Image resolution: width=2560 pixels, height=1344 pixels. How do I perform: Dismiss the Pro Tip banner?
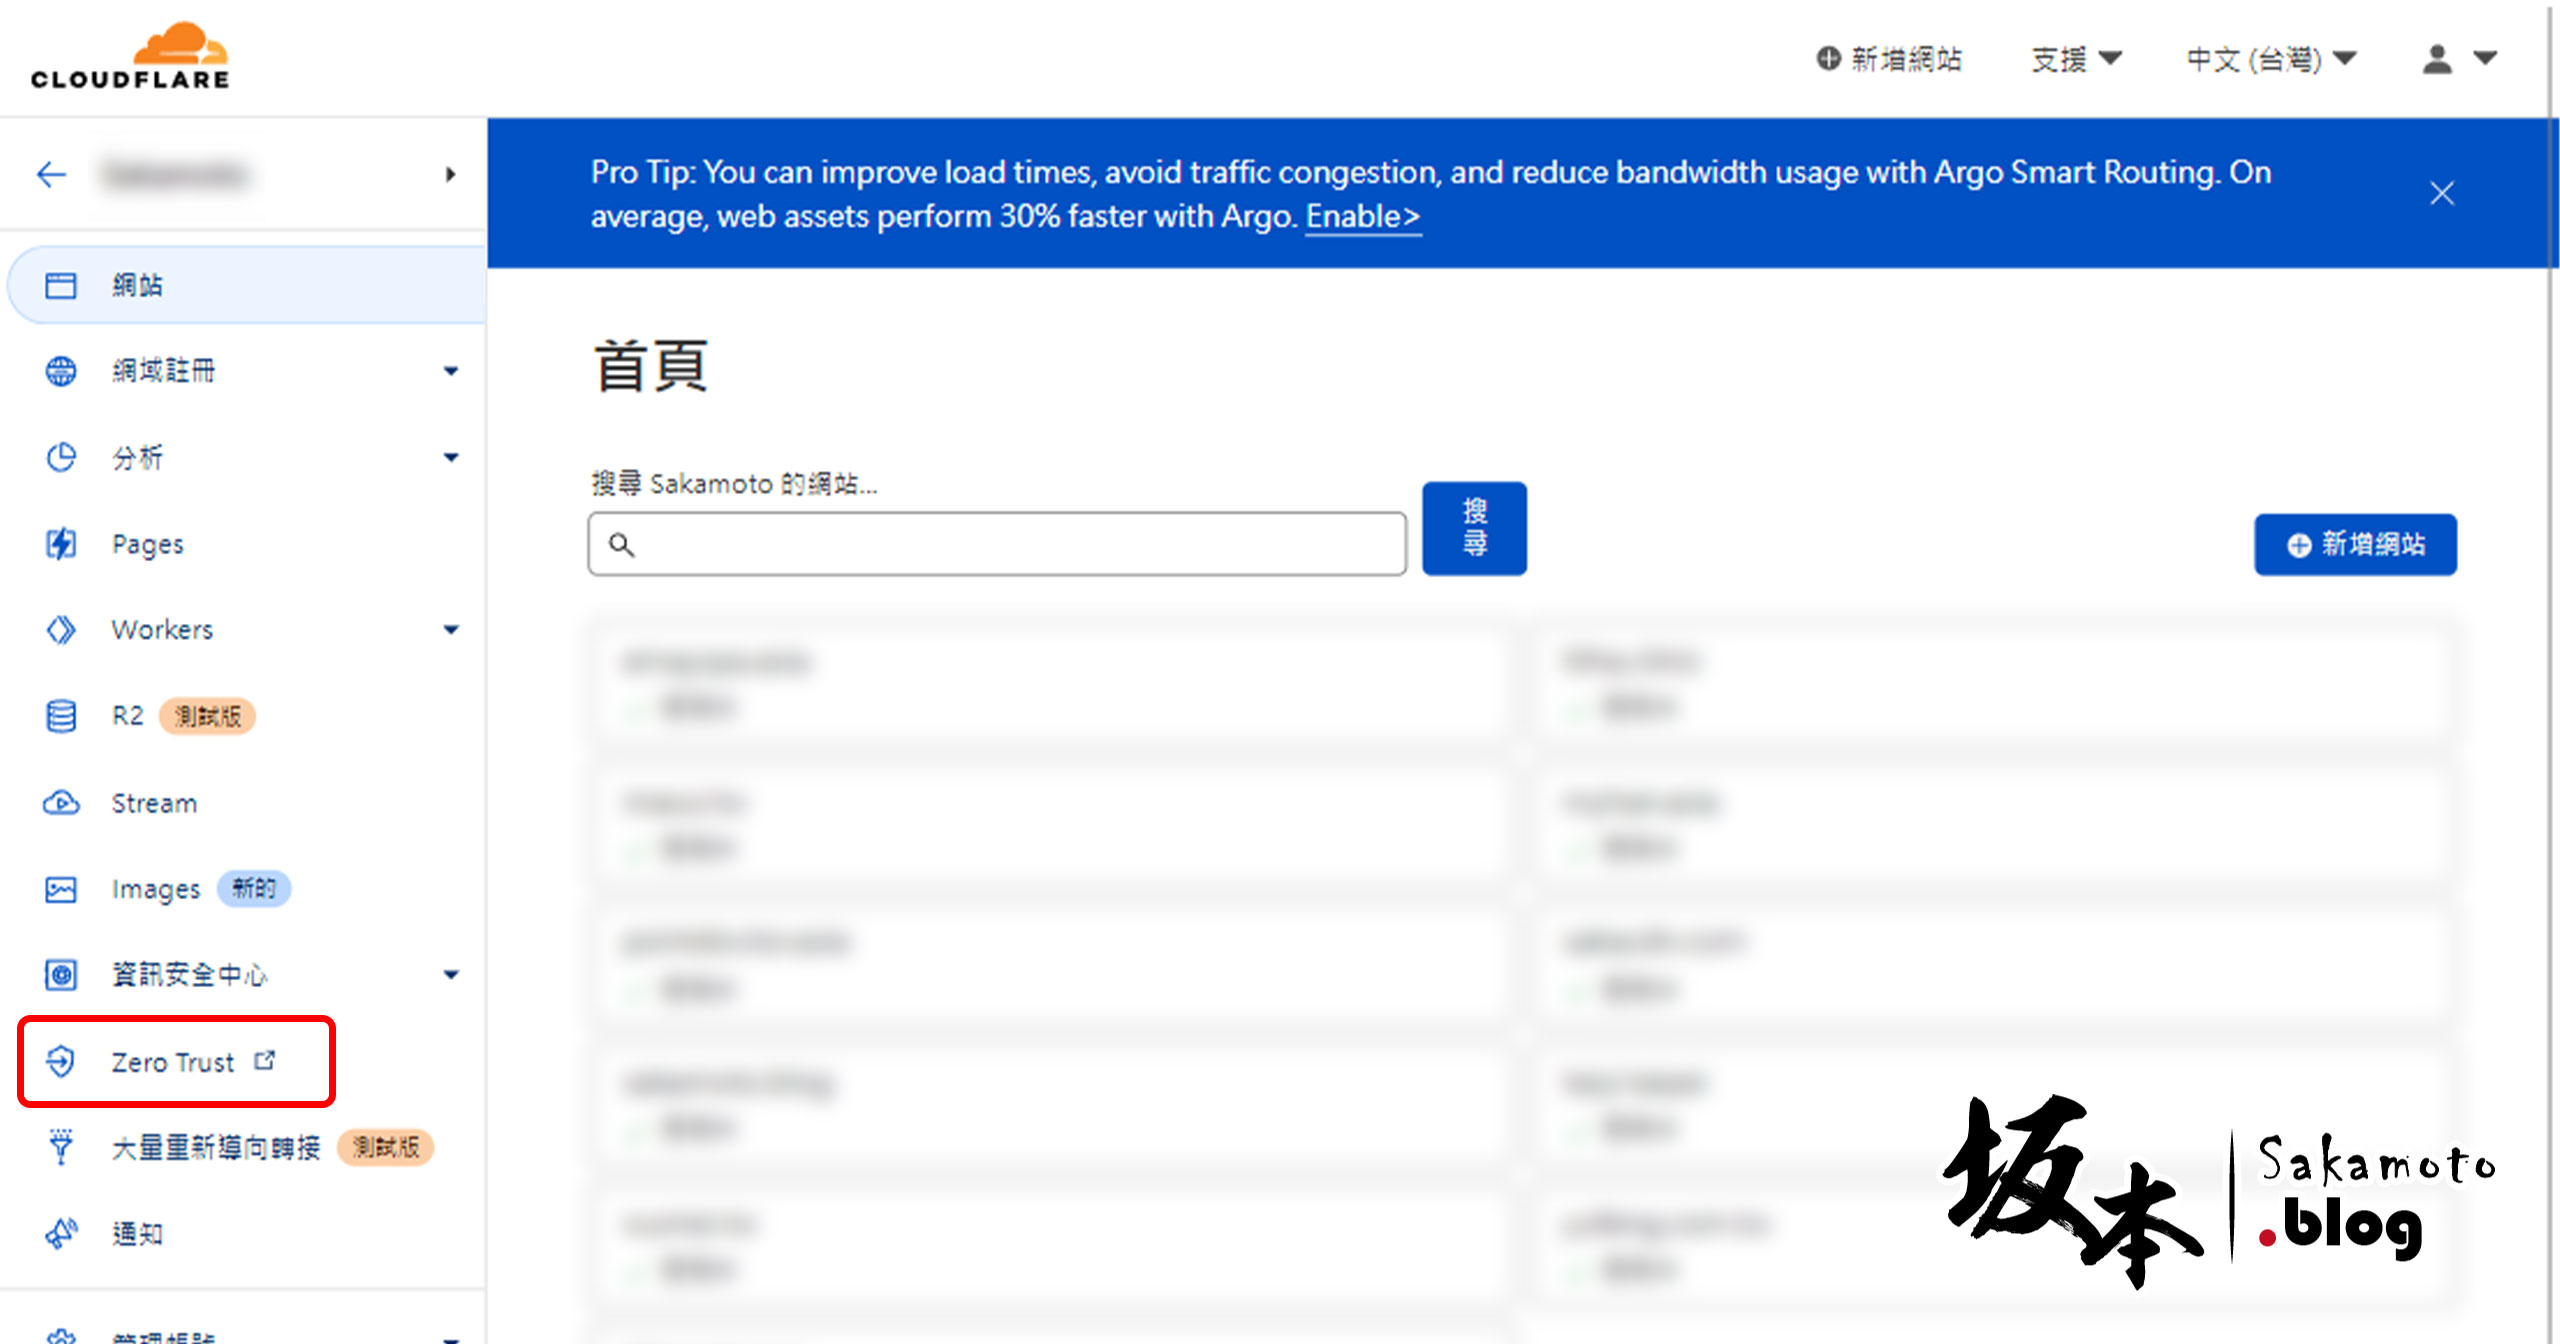(x=2442, y=193)
